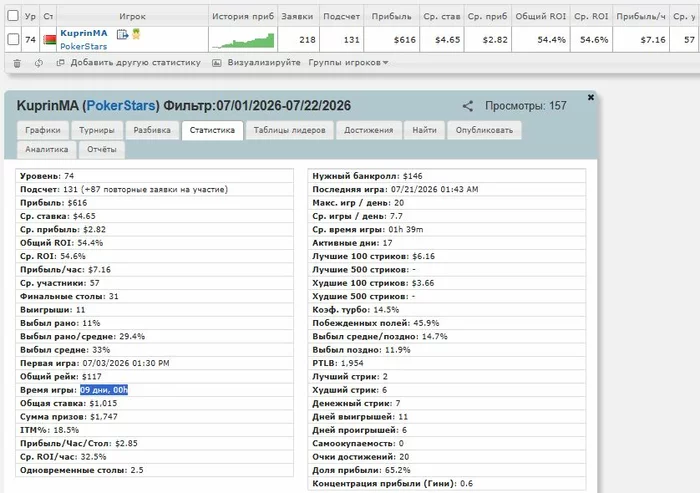Click the ITM%: 18.5% row
This screenshot has width=700, height=493.
pos(154,430)
